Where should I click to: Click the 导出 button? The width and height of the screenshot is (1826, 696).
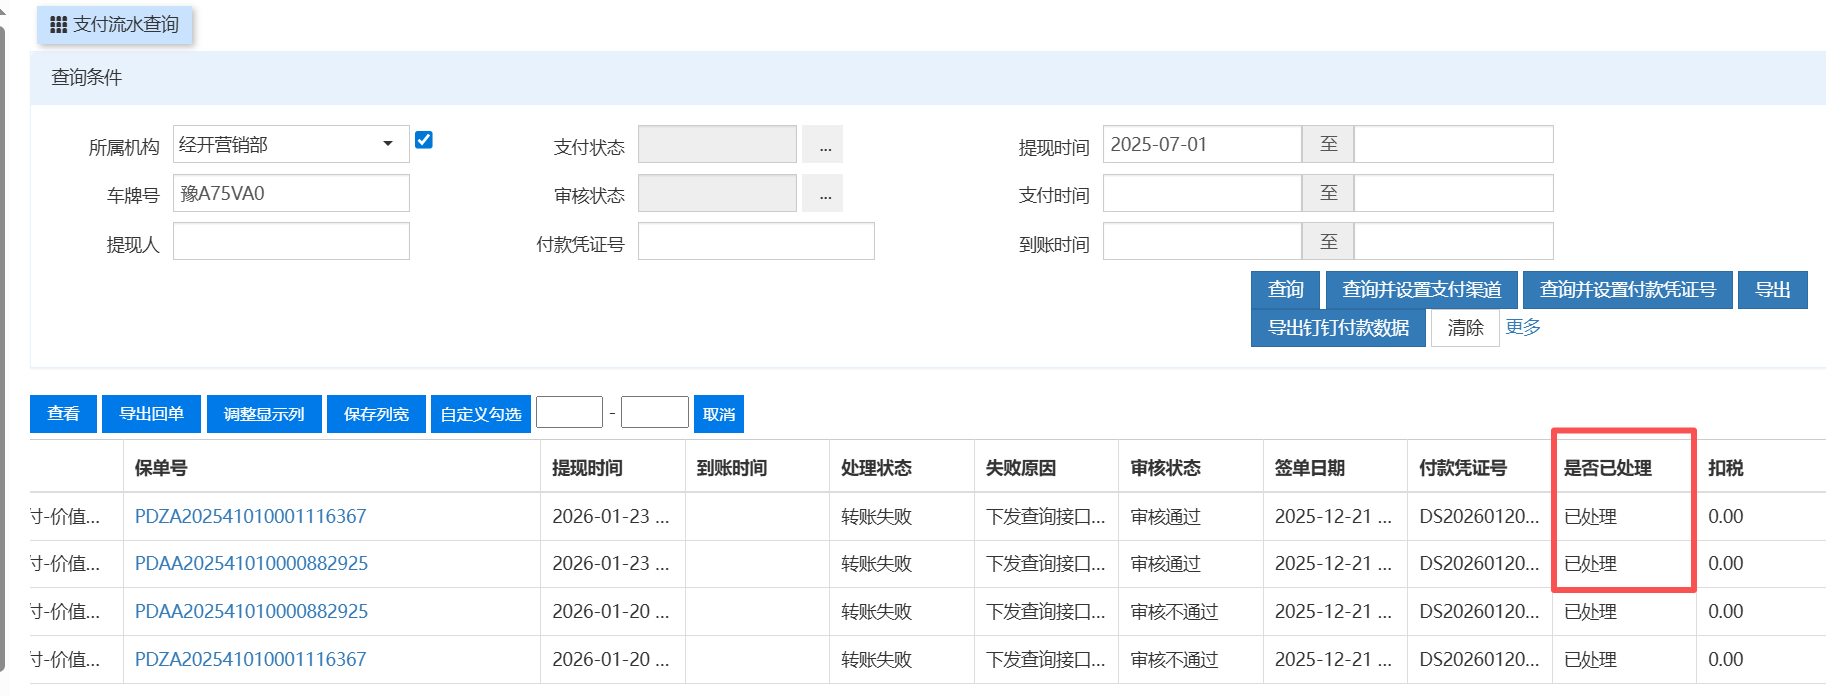1773,290
